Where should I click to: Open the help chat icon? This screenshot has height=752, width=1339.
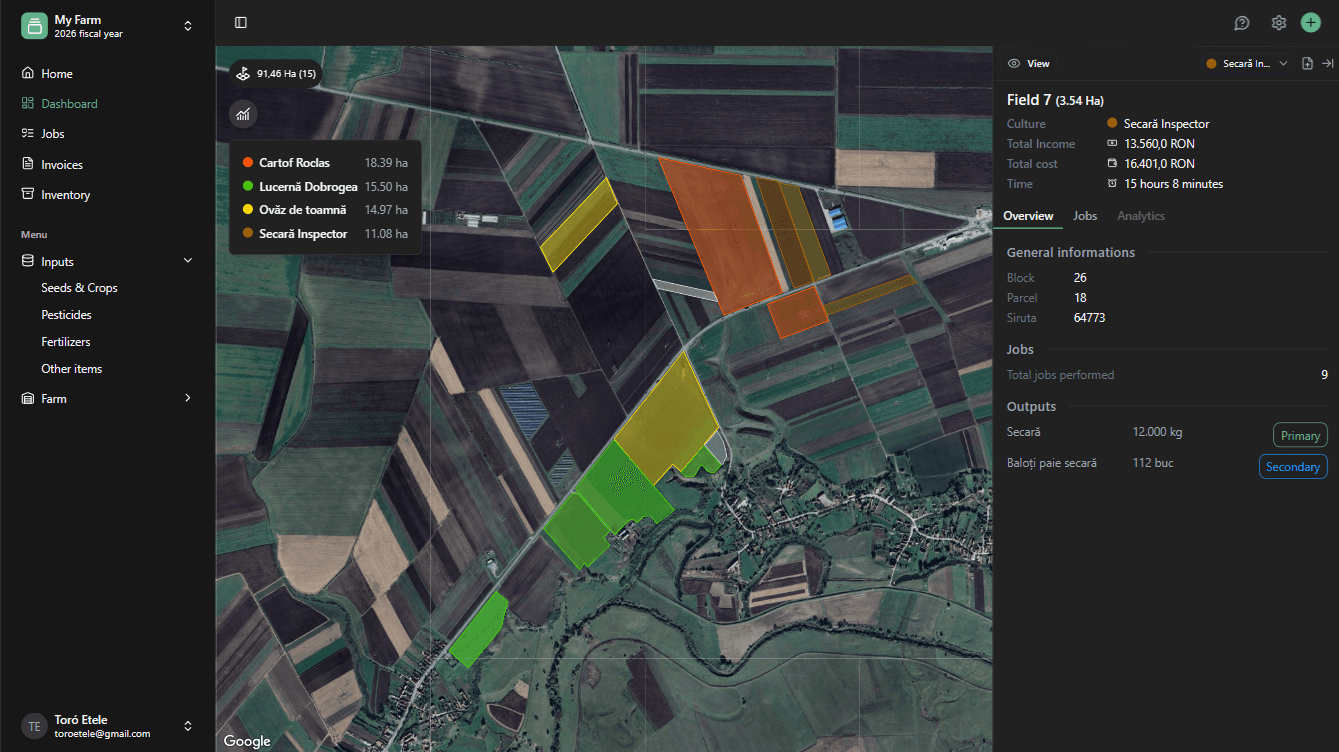coord(1242,23)
